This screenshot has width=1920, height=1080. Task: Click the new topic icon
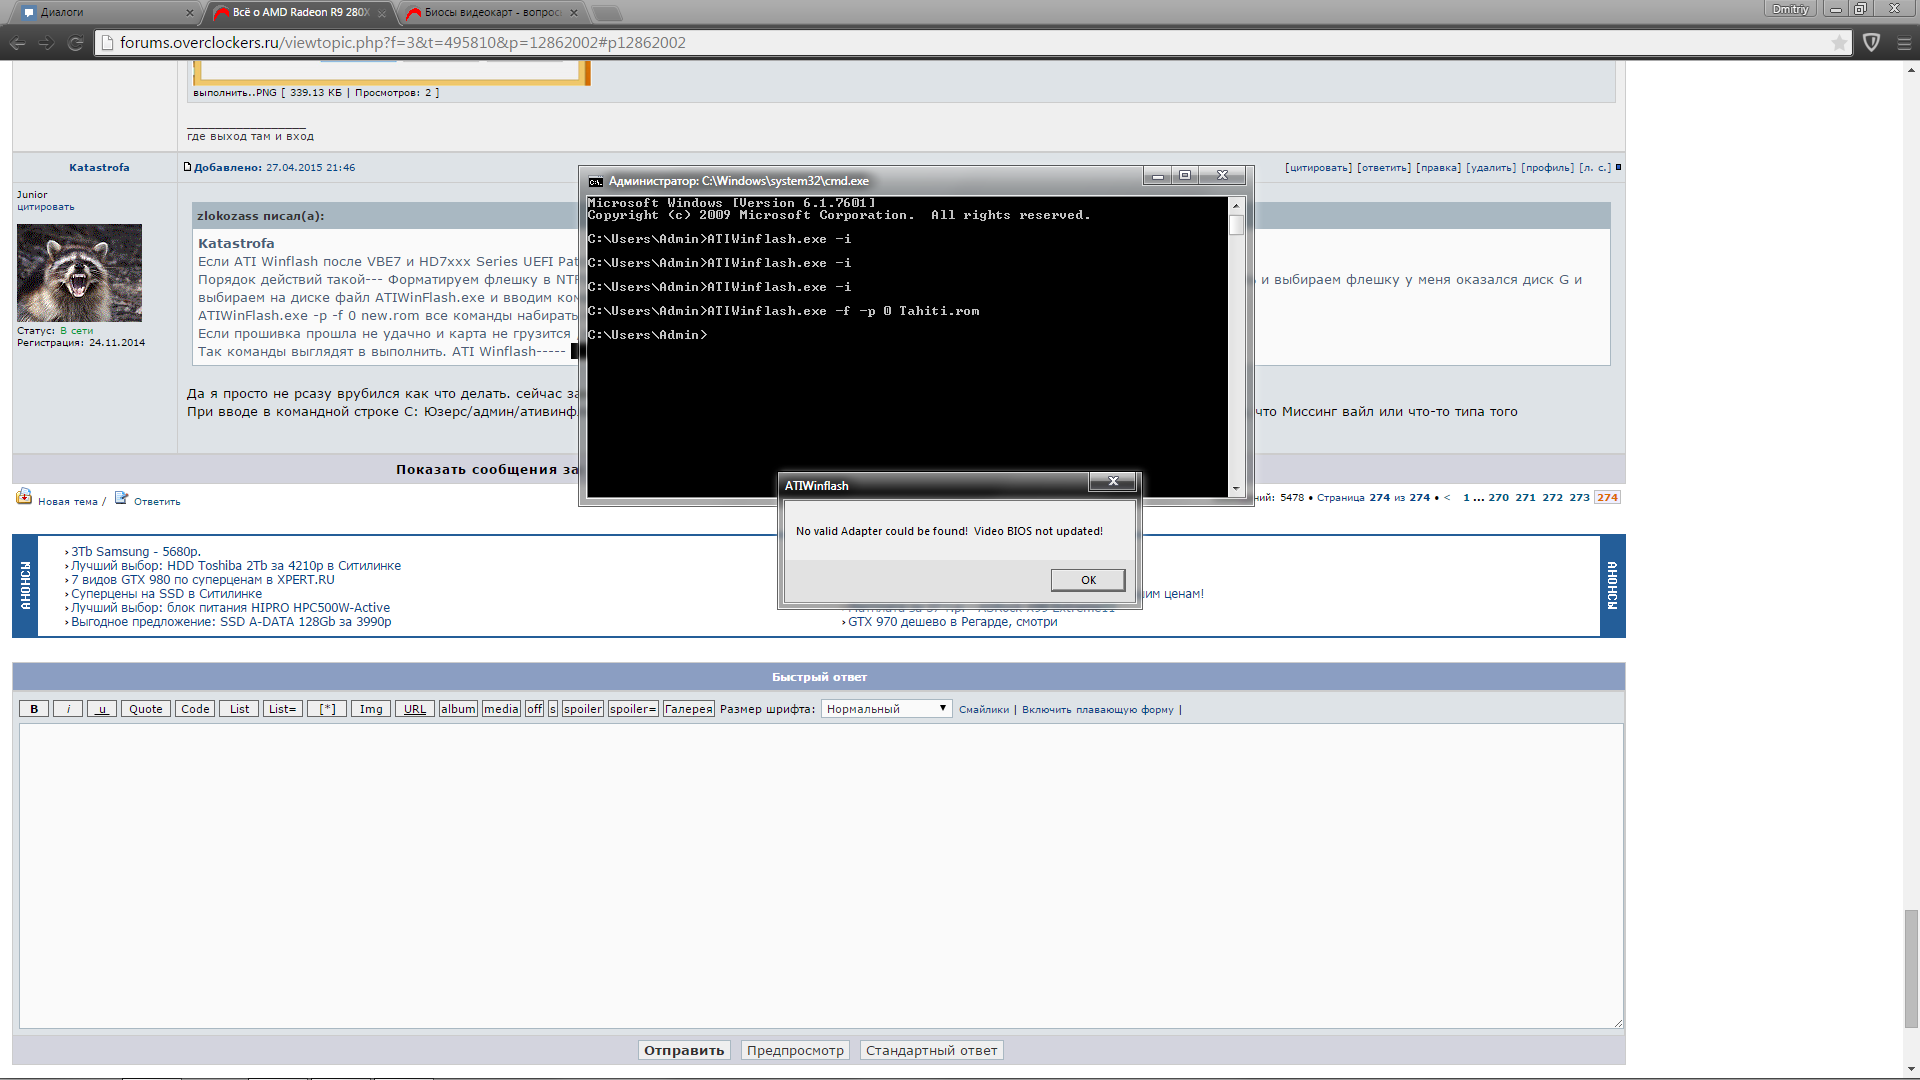(24, 497)
